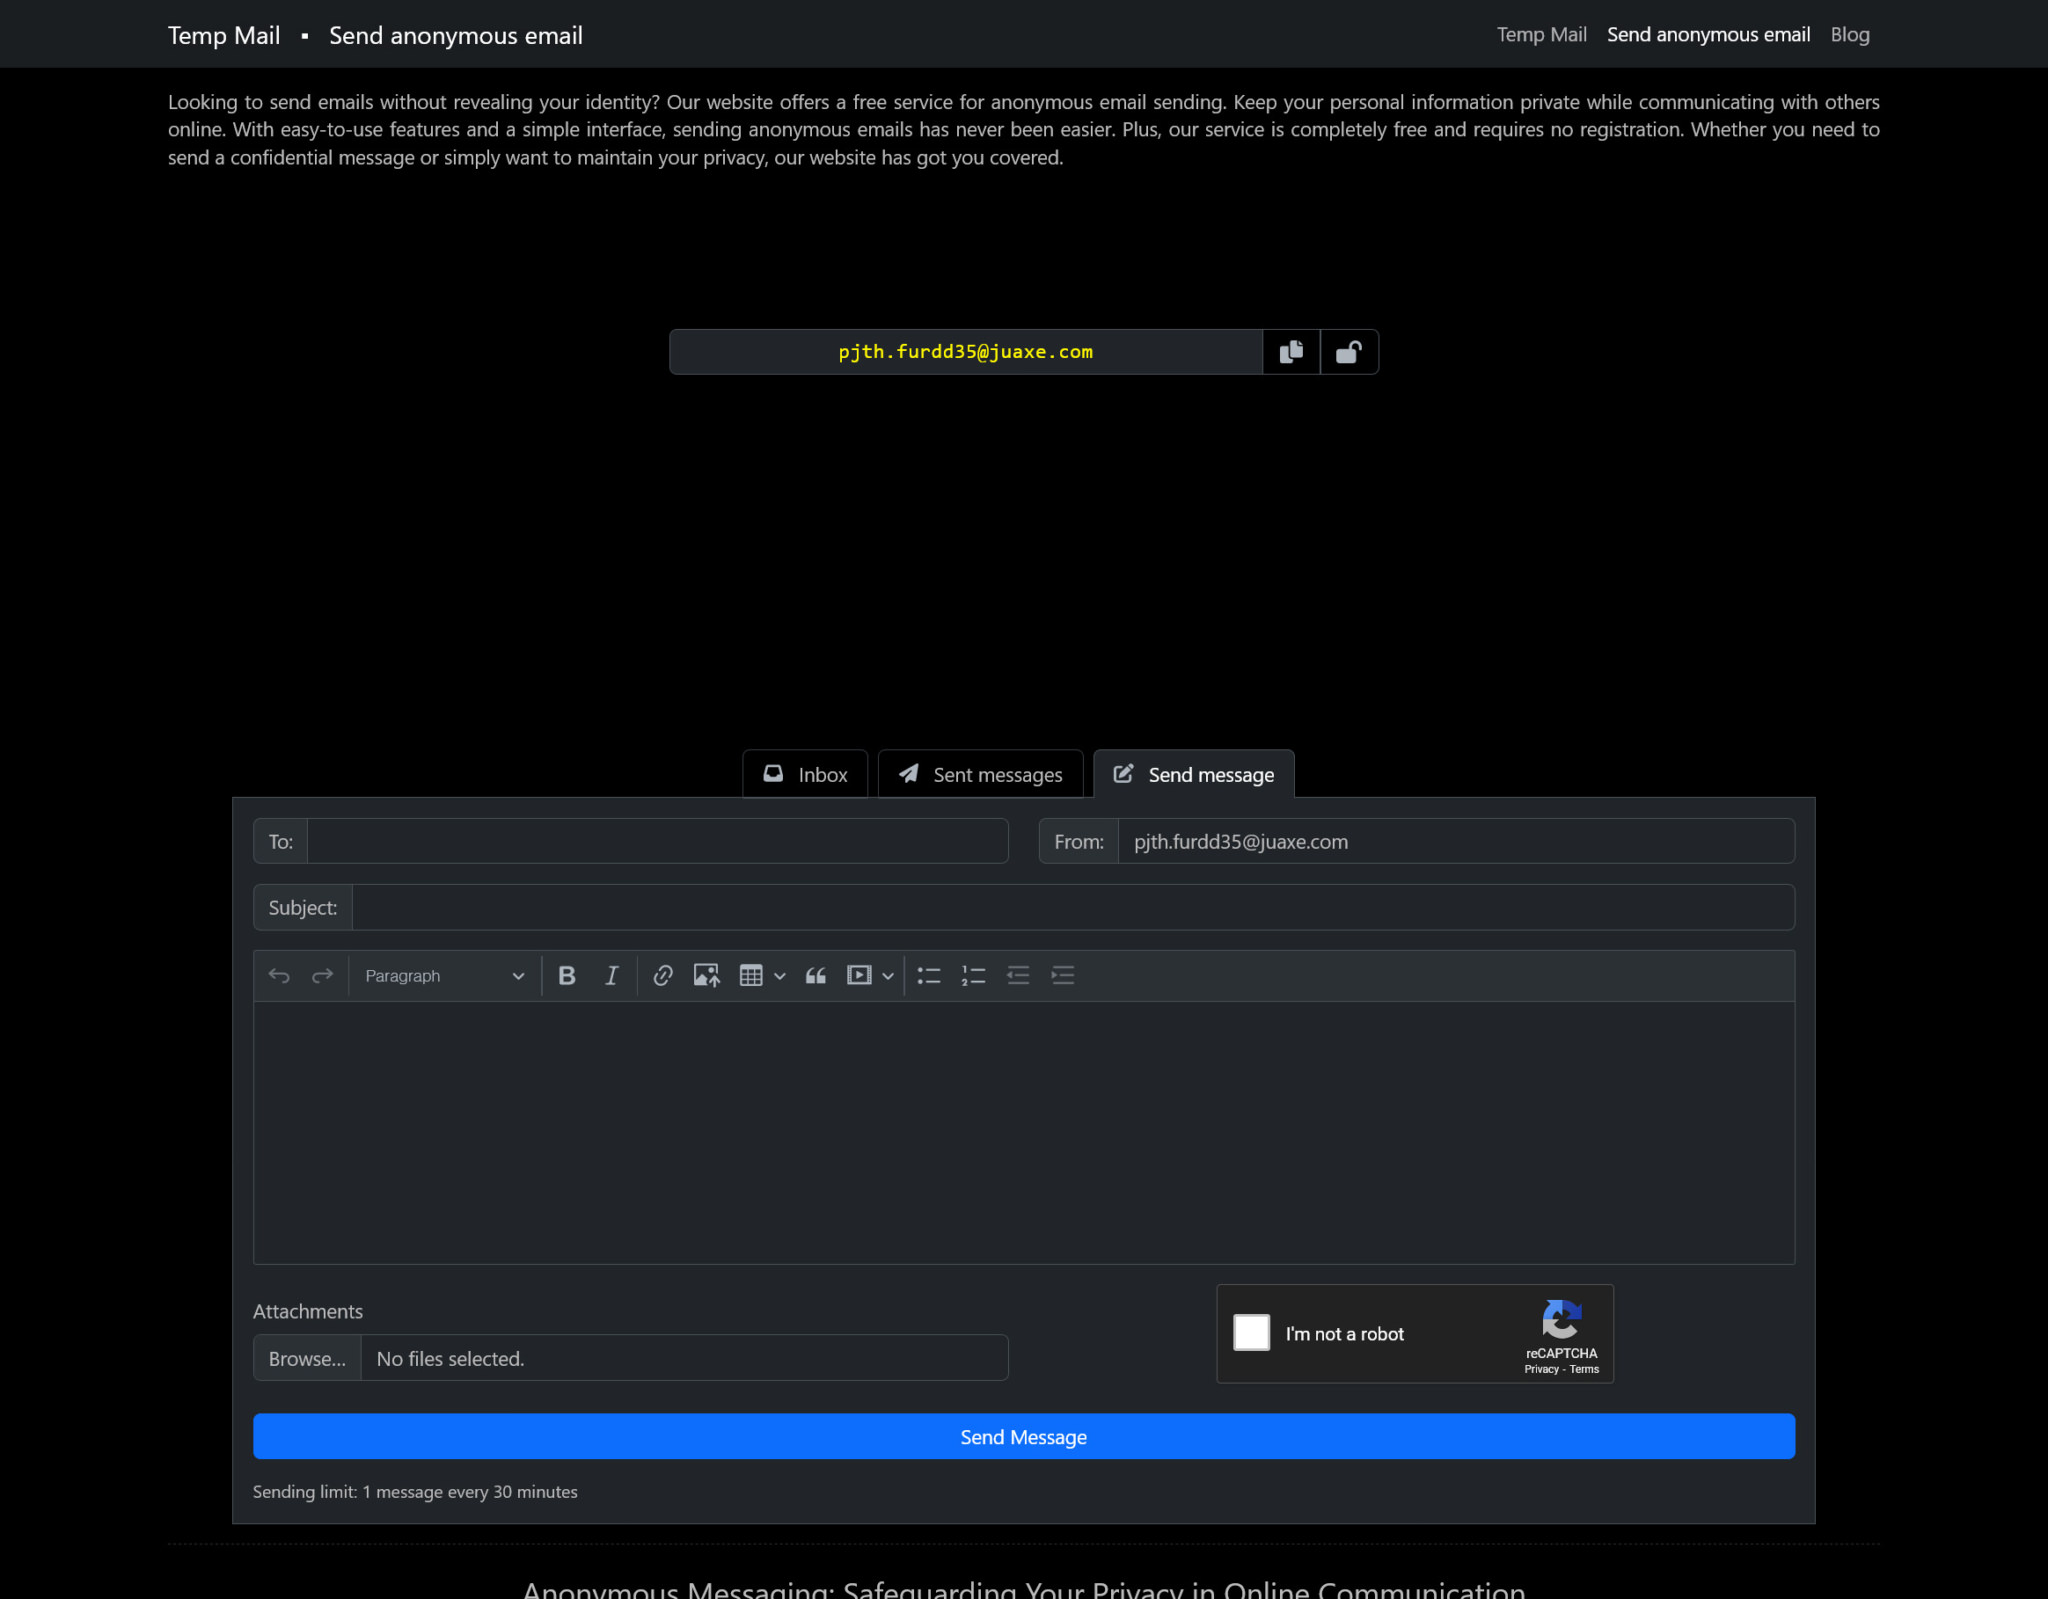Open the Paragraph style dropdown
2048x1599 pixels.
[444, 975]
